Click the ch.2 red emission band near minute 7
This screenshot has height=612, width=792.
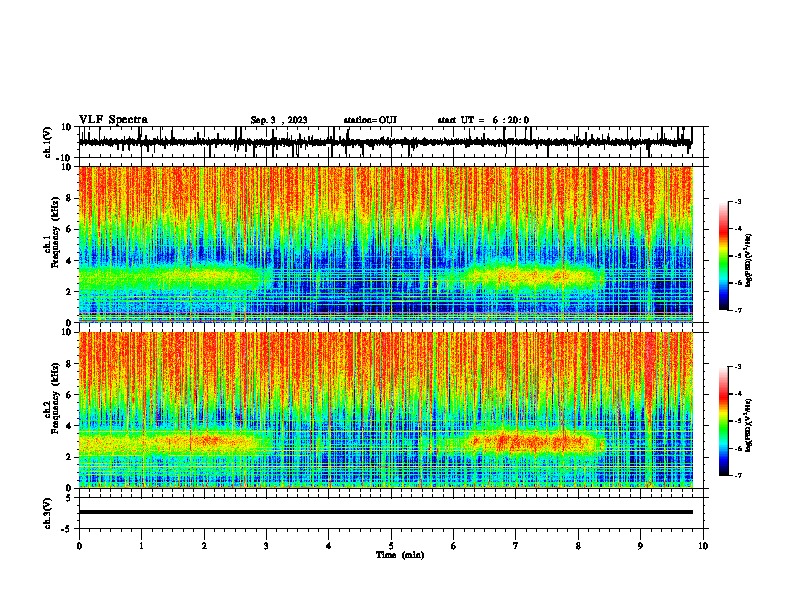(533, 443)
